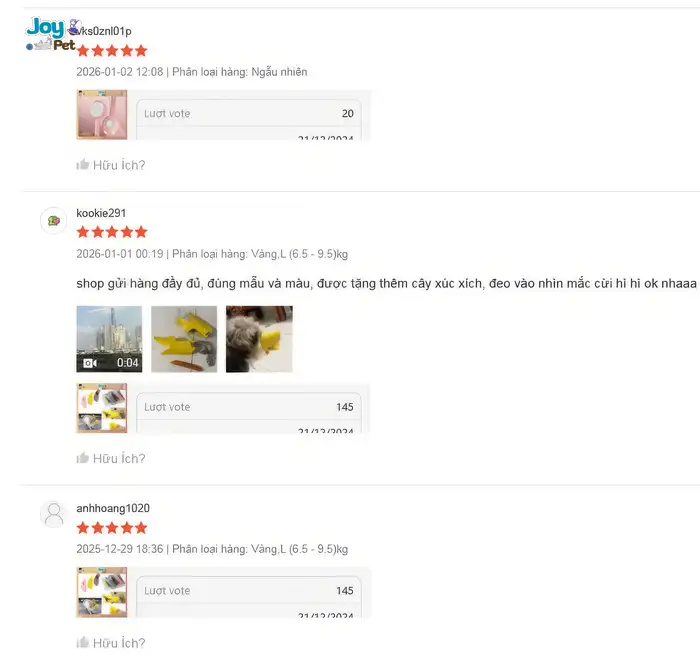Click username anhhoang1020

[113, 508]
